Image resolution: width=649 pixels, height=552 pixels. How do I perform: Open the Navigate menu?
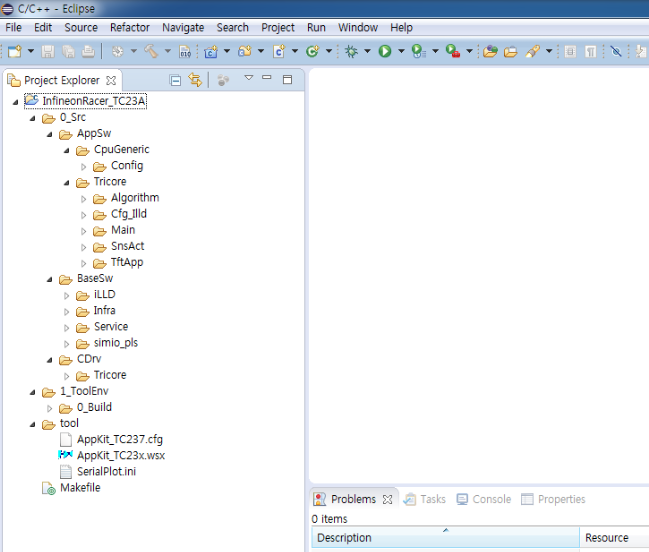pyautogui.click(x=183, y=28)
